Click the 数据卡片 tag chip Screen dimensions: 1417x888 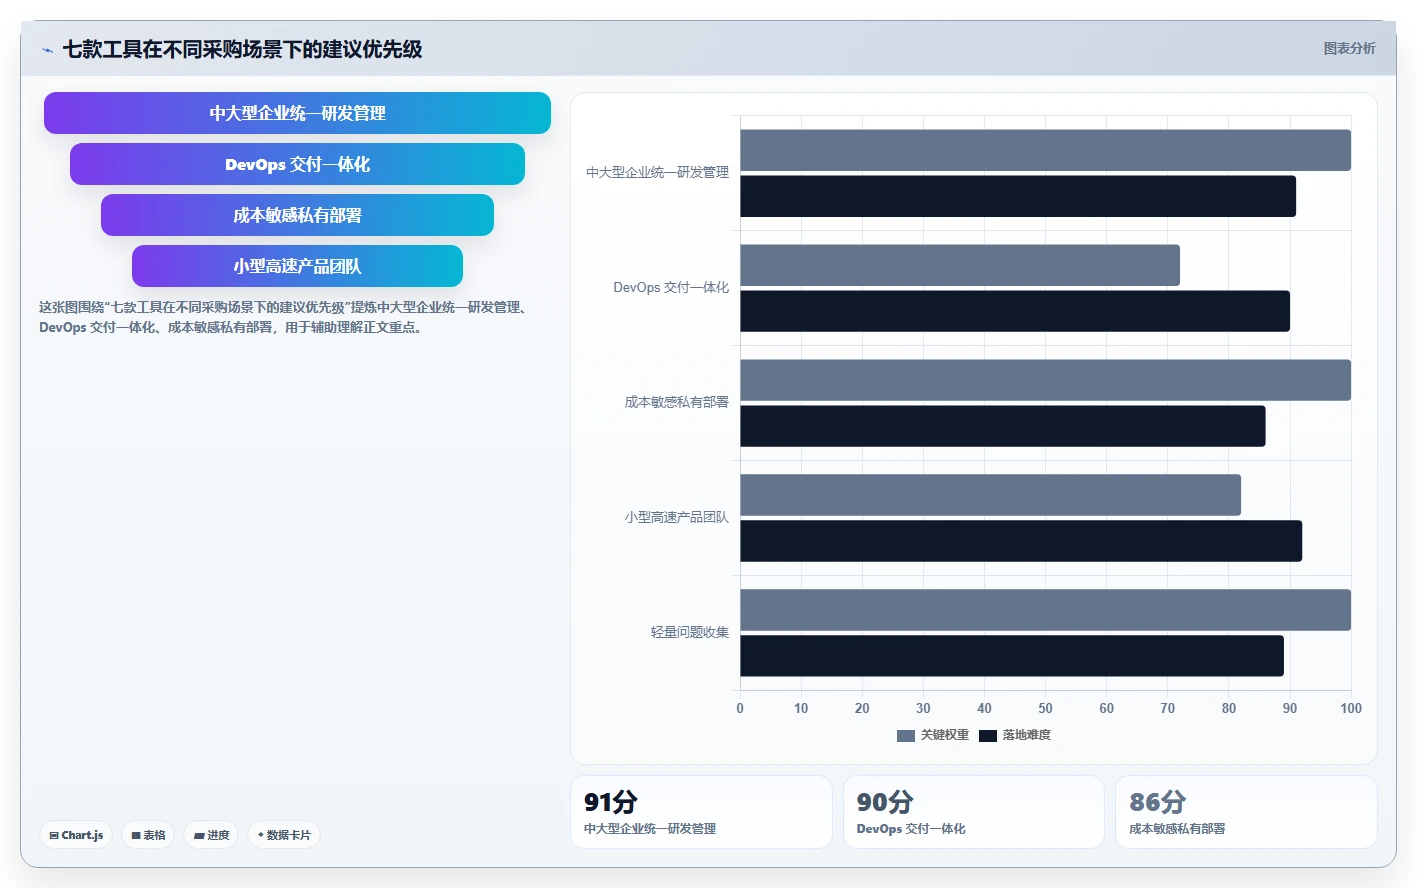click(x=284, y=835)
